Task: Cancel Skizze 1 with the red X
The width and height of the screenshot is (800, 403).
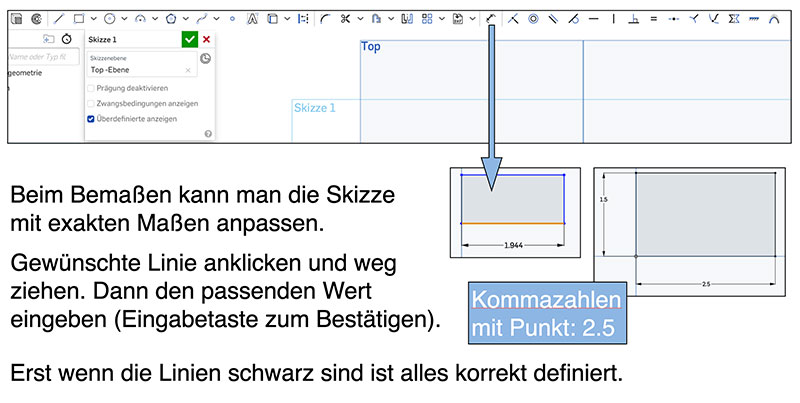Action: coord(206,39)
